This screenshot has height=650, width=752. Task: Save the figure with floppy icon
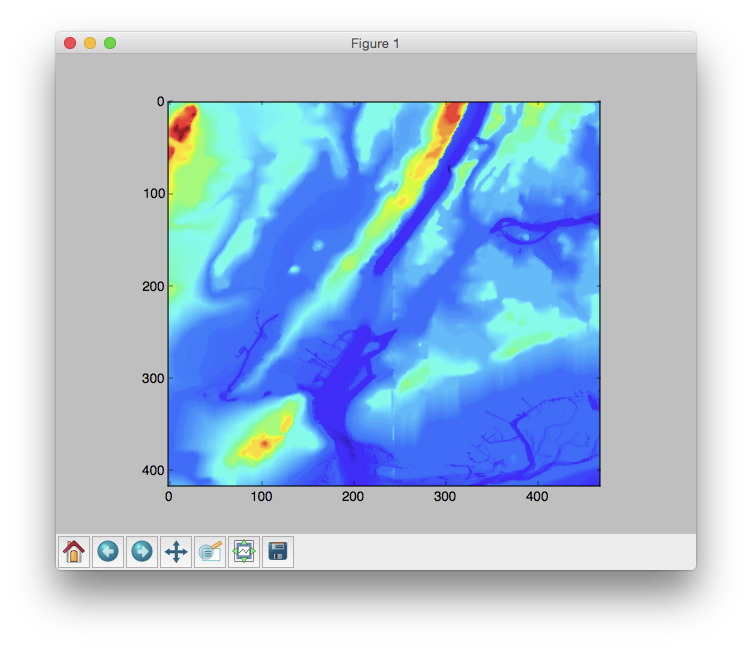(278, 552)
